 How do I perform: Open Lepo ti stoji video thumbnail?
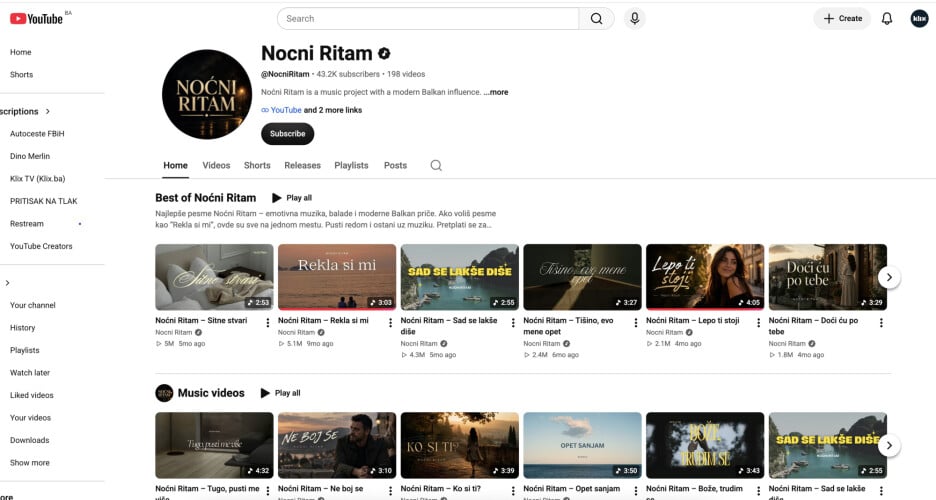coord(705,277)
